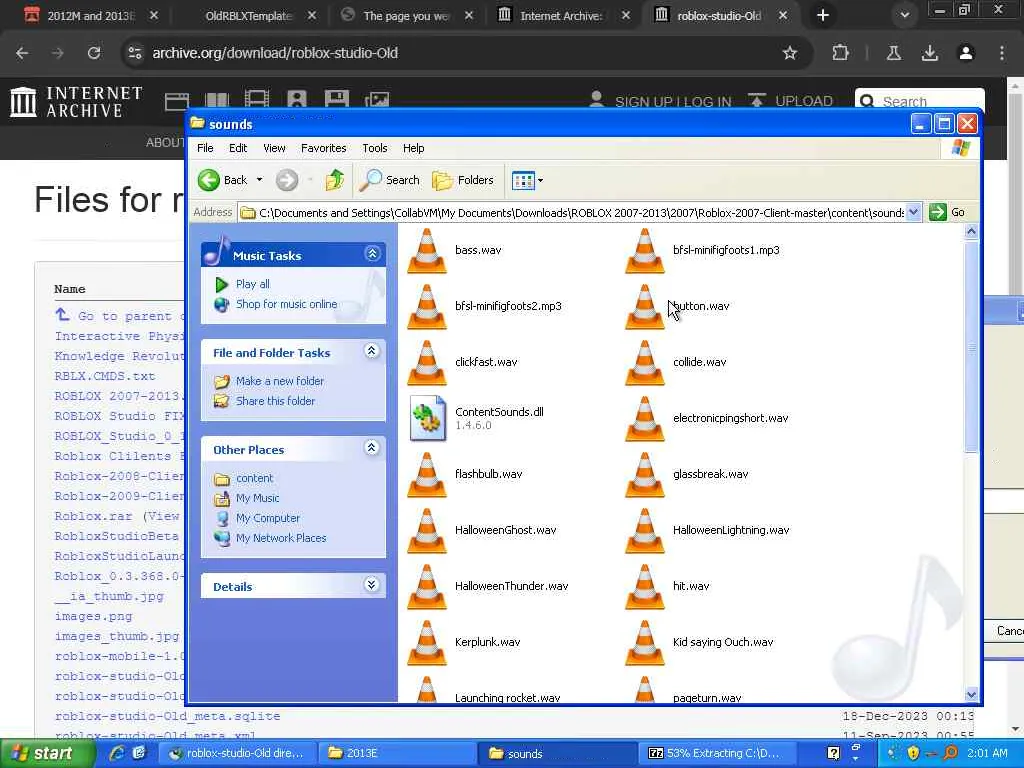1024x768 pixels.
Task: Click the Play all link
Action: point(253,284)
